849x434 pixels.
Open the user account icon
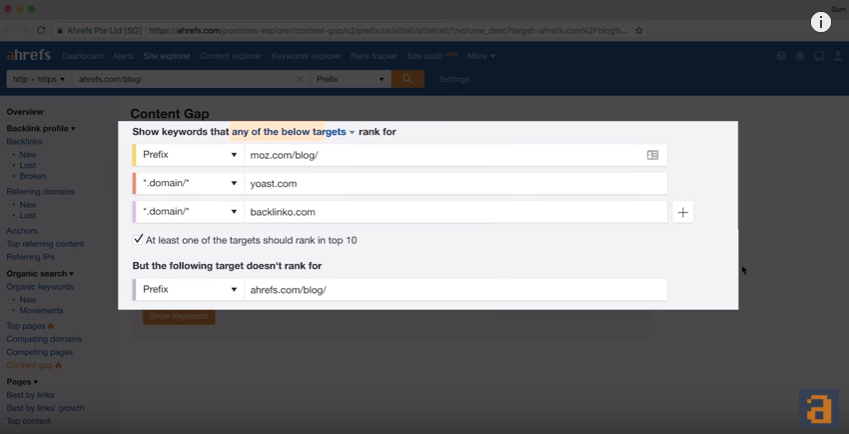(838, 56)
